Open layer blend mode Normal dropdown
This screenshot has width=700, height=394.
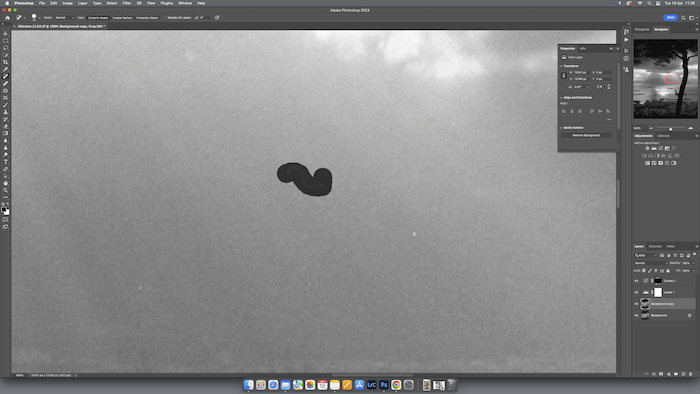pyautogui.click(x=650, y=263)
